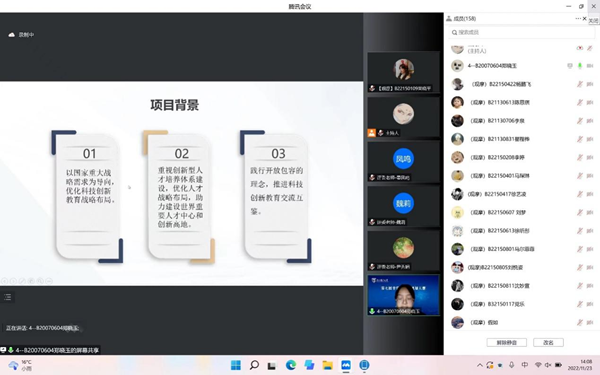Click the cloud recording indicator

21,35
